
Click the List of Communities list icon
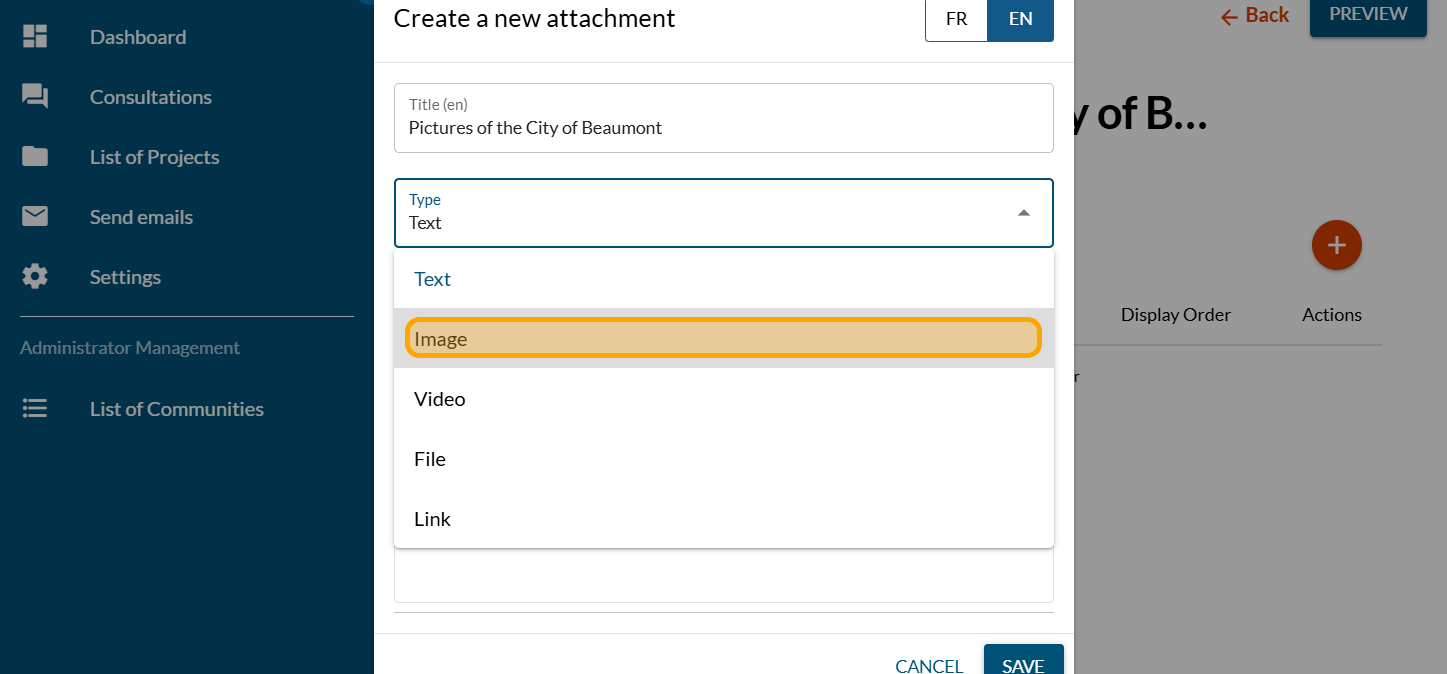click(x=35, y=409)
